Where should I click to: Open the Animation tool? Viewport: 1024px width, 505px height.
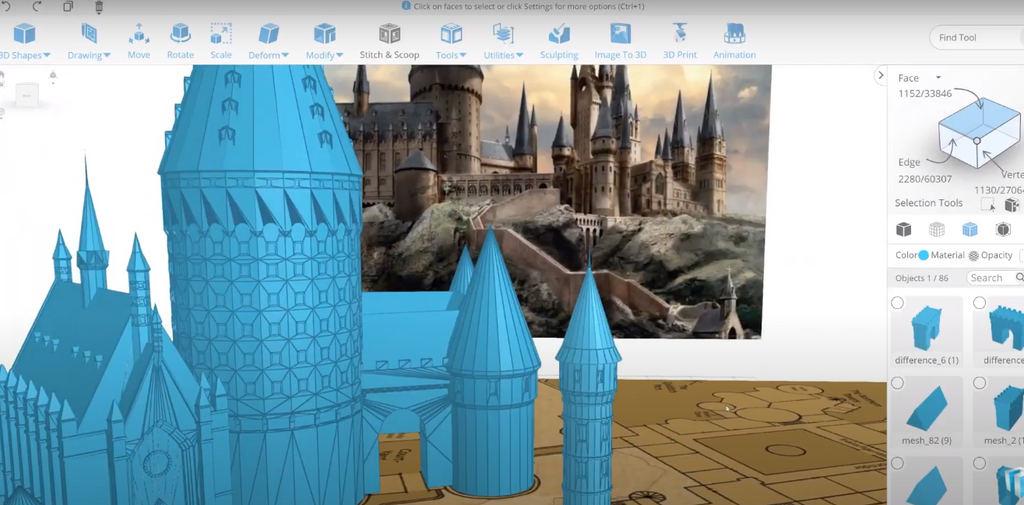(734, 42)
